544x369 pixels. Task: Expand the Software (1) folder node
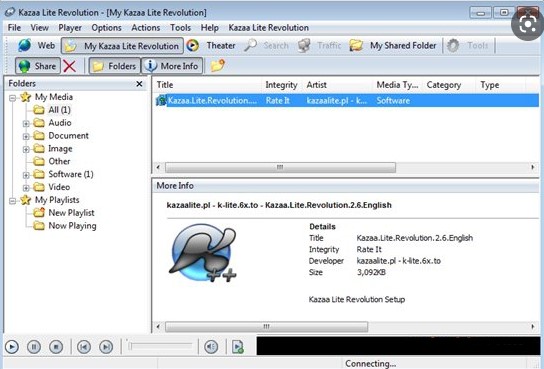point(26,175)
